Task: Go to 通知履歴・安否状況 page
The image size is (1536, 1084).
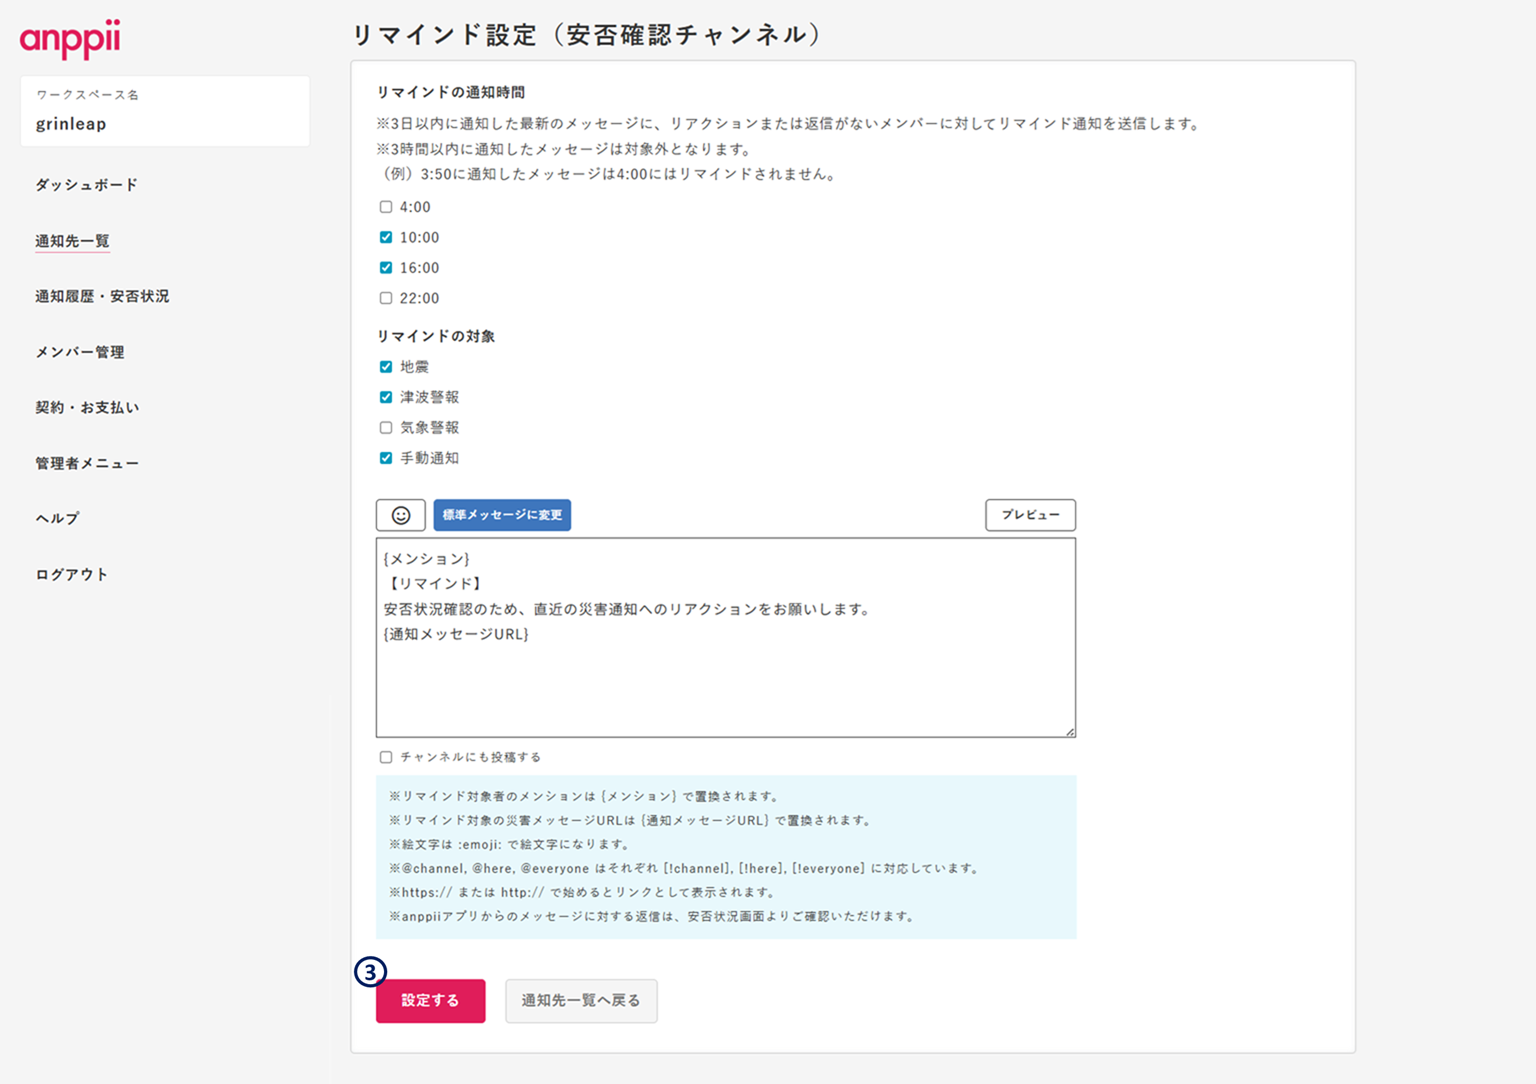Action: (102, 296)
